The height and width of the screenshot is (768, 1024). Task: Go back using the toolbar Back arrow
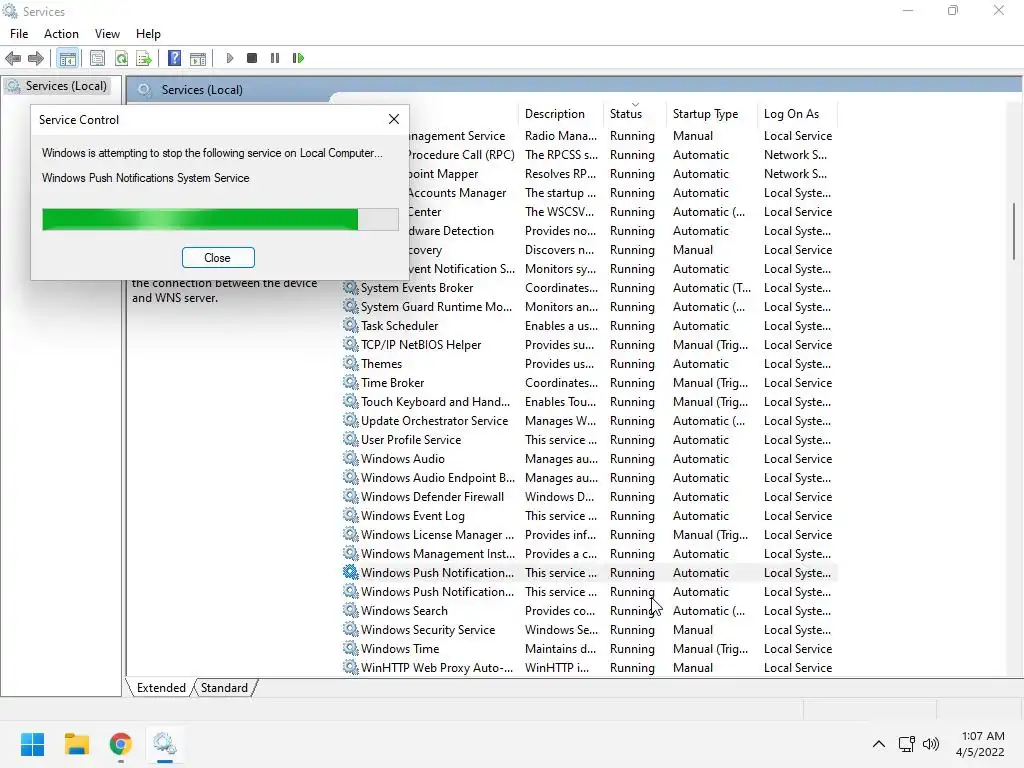[x=13, y=59]
